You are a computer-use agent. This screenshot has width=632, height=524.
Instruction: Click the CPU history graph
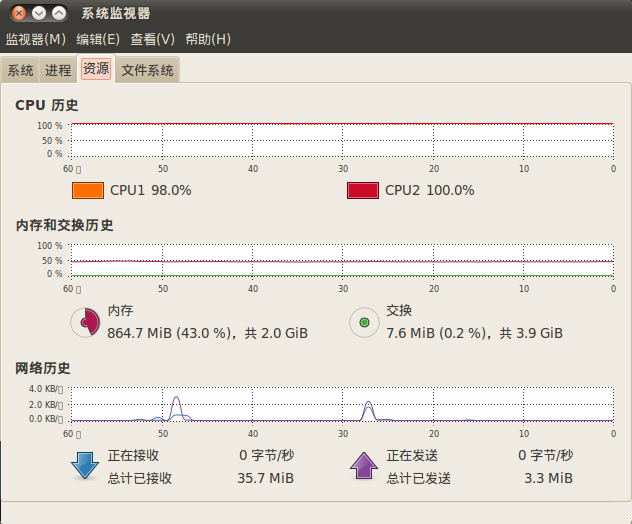coord(341,140)
